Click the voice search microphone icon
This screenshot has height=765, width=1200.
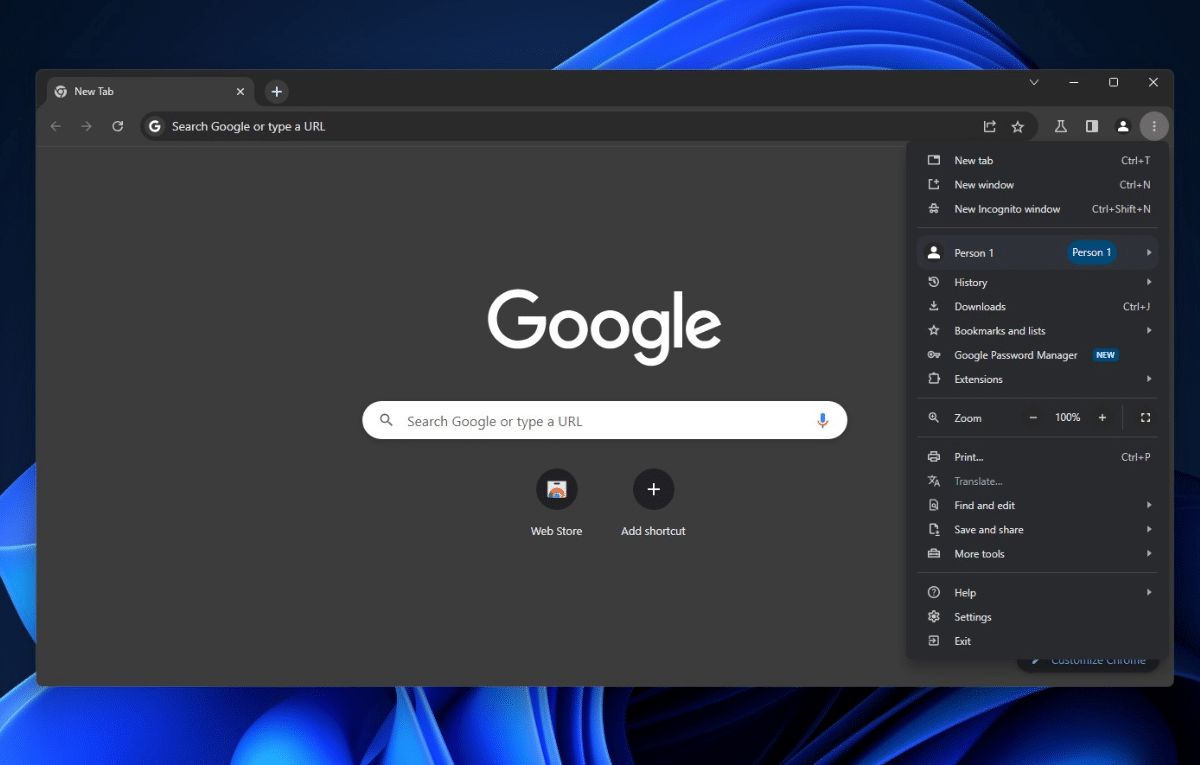coord(823,421)
